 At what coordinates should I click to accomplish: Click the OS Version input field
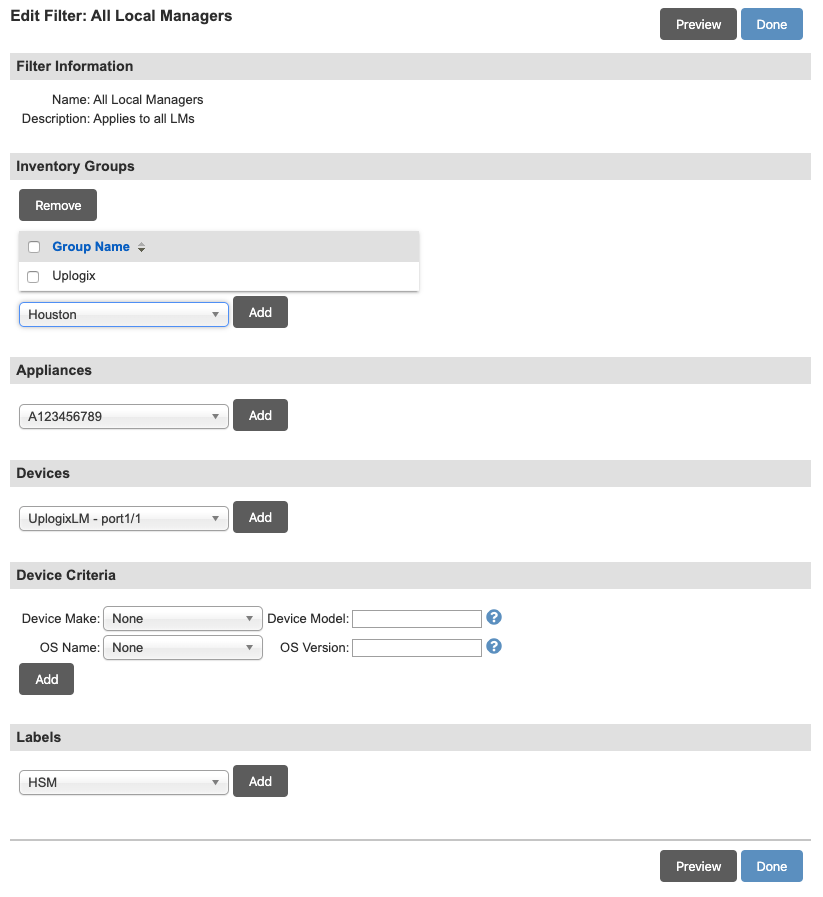[x=417, y=647]
